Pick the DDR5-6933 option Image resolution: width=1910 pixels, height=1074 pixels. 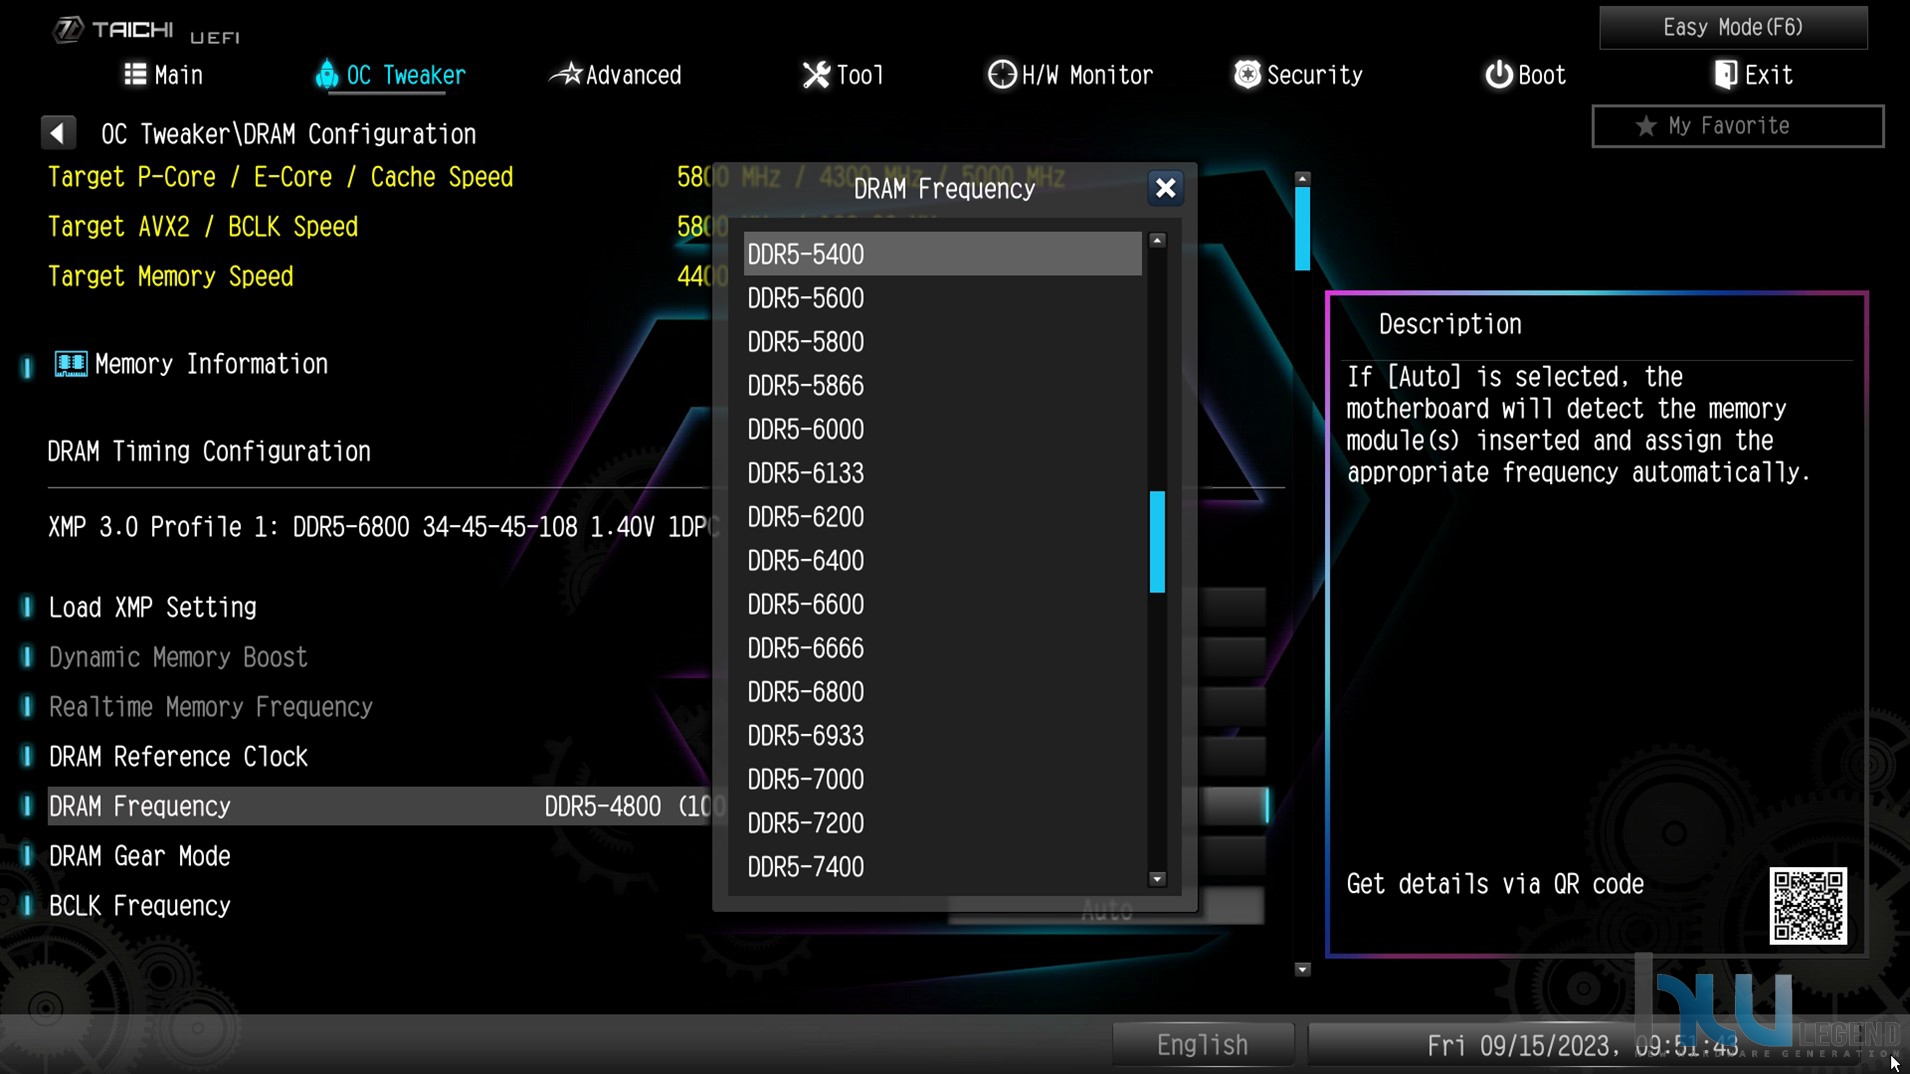[942, 736]
